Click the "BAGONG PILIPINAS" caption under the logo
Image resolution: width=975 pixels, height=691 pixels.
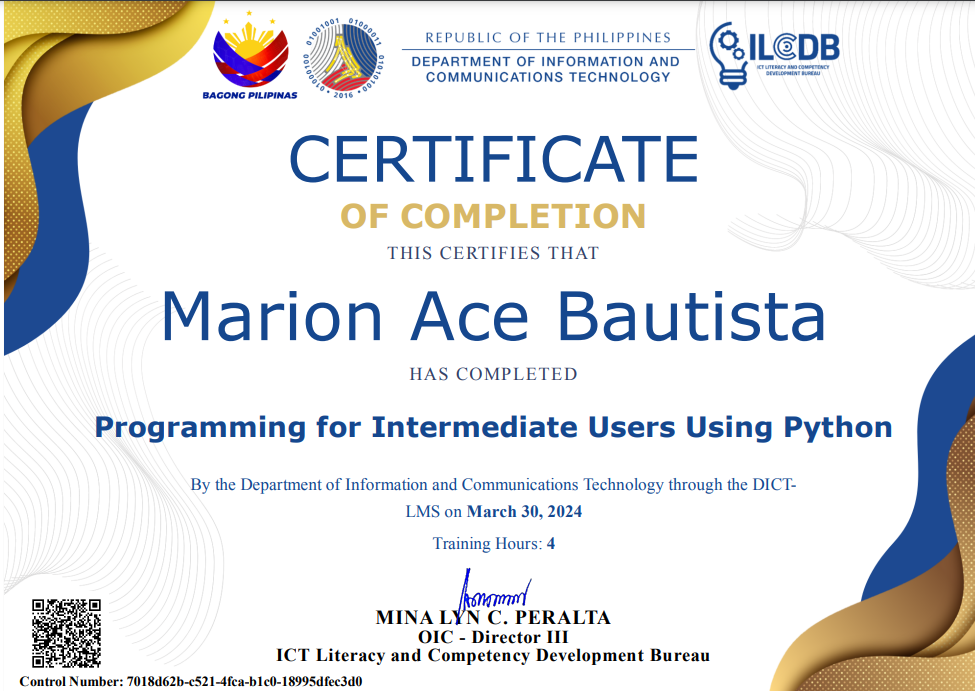250,95
